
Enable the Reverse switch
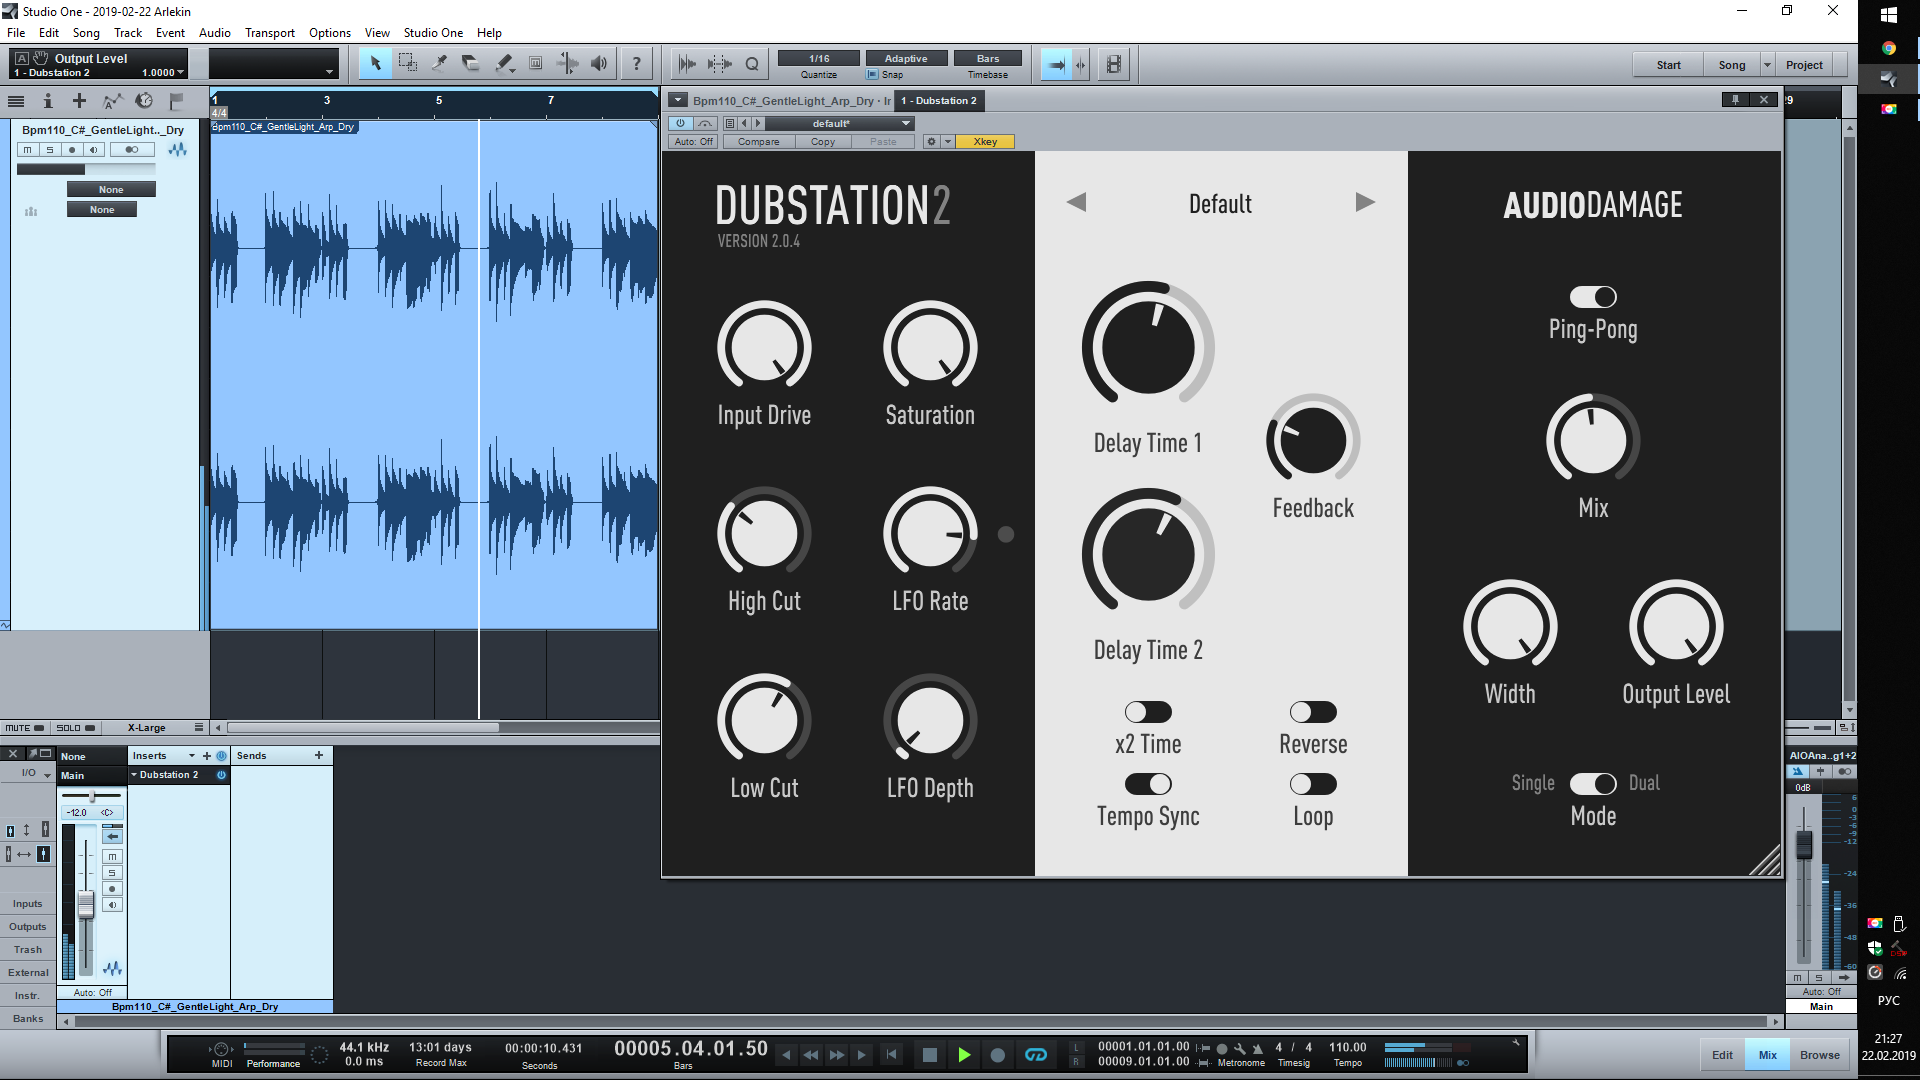[1313, 712]
